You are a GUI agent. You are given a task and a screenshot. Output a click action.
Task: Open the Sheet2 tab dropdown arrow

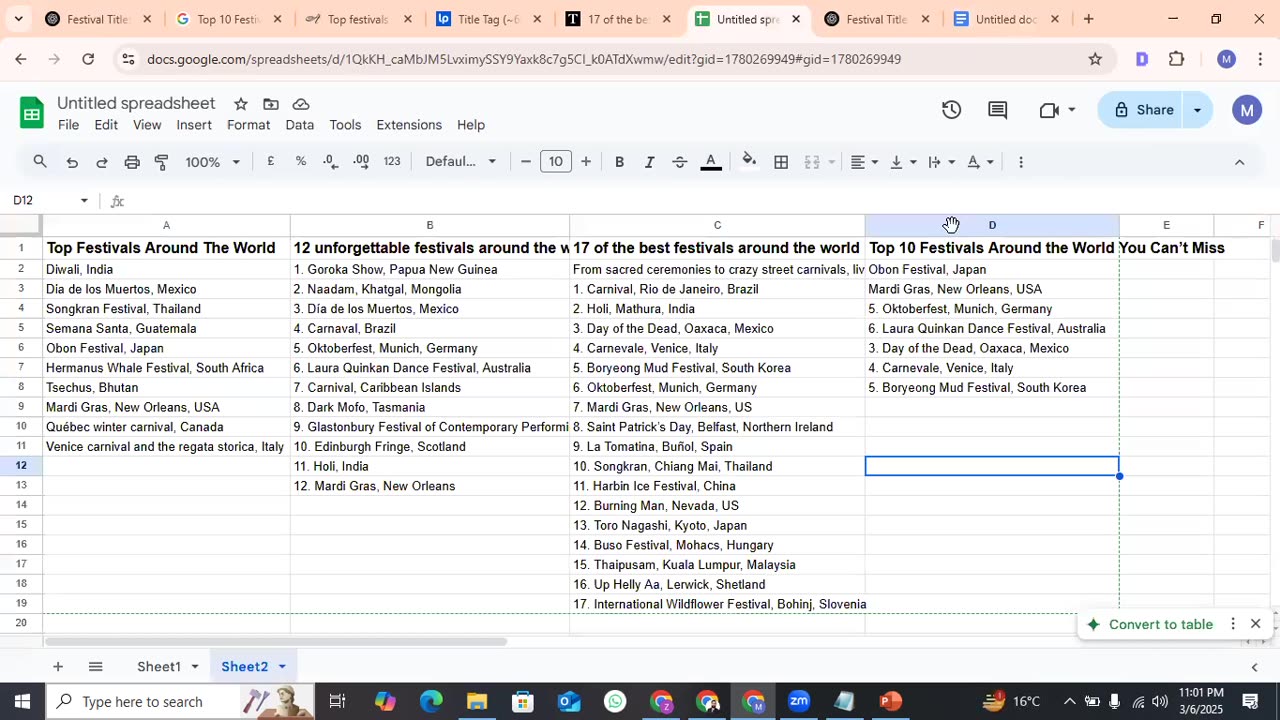(x=282, y=667)
